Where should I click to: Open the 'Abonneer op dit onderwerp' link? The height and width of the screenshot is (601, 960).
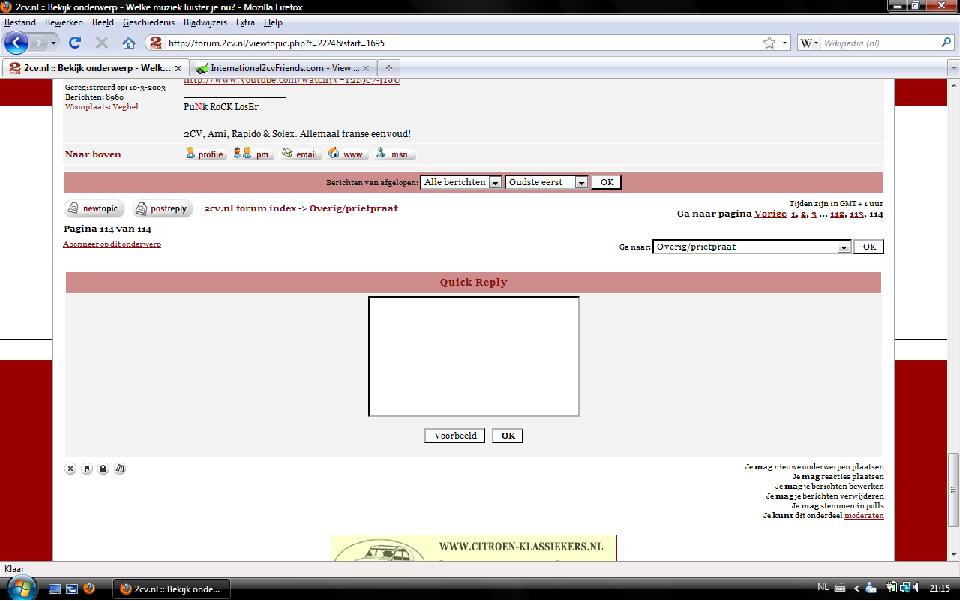[x=111, y=244]
